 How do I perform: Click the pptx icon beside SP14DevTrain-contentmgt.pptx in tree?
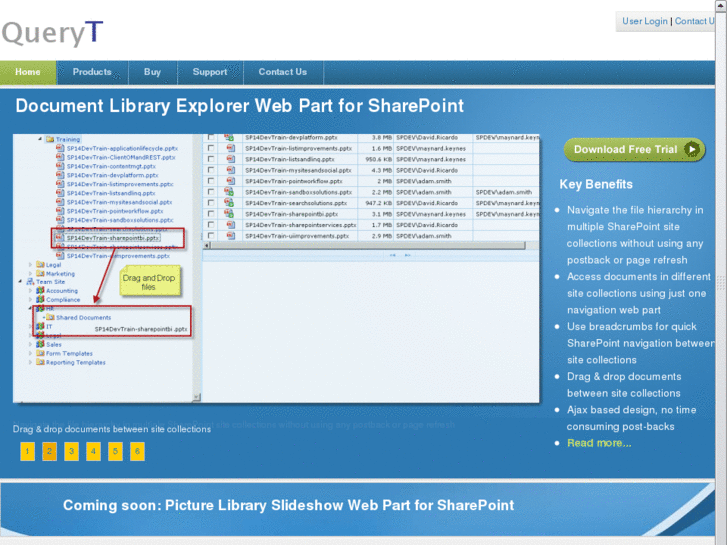click(60, 166)
